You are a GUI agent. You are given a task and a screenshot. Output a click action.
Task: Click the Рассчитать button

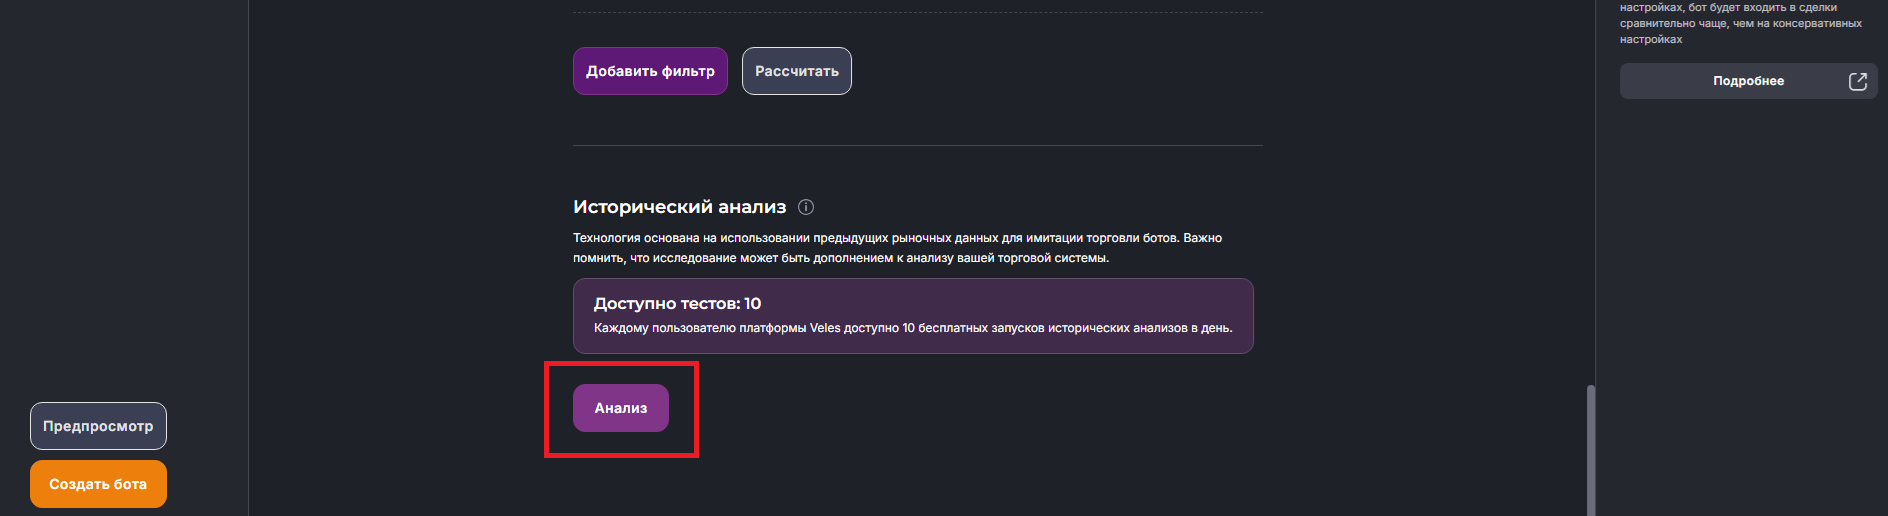[797, 71]
